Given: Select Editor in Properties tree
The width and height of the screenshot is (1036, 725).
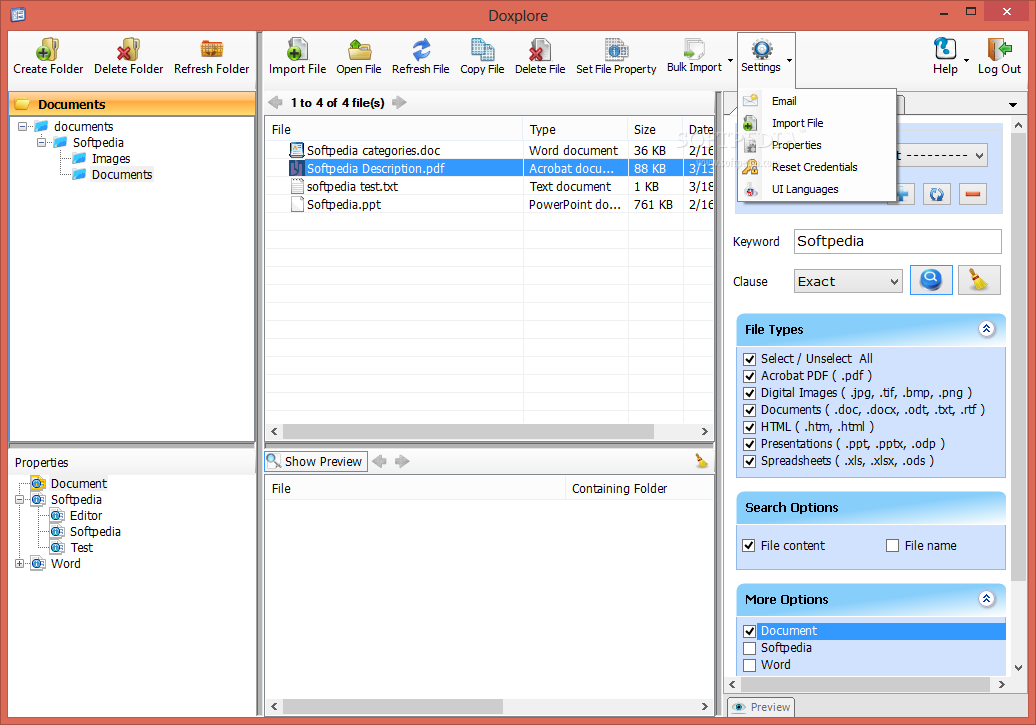Looking at the screenshot, I should click(86, 515).
